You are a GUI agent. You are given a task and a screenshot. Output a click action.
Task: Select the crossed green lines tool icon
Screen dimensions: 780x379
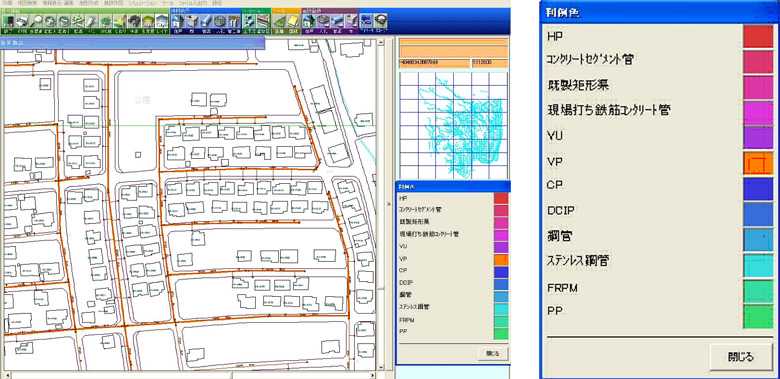coord(77,20)
